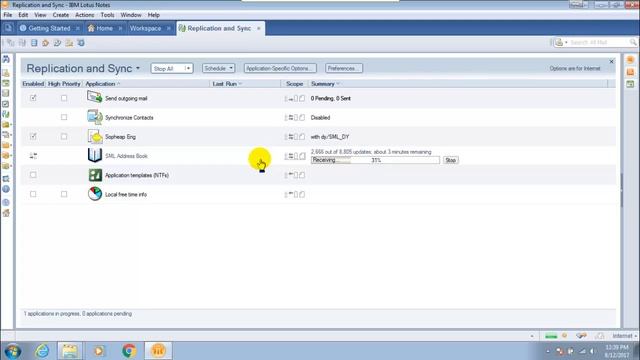Click the Scope column header
Image resolution: width=640 pixels, height=360 pixels.
294,84
